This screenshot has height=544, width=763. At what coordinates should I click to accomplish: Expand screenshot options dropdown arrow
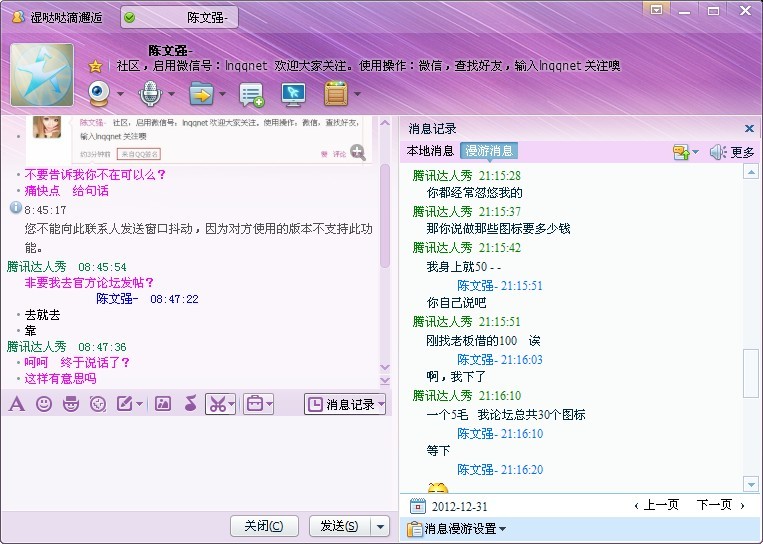tap(232, 404)
